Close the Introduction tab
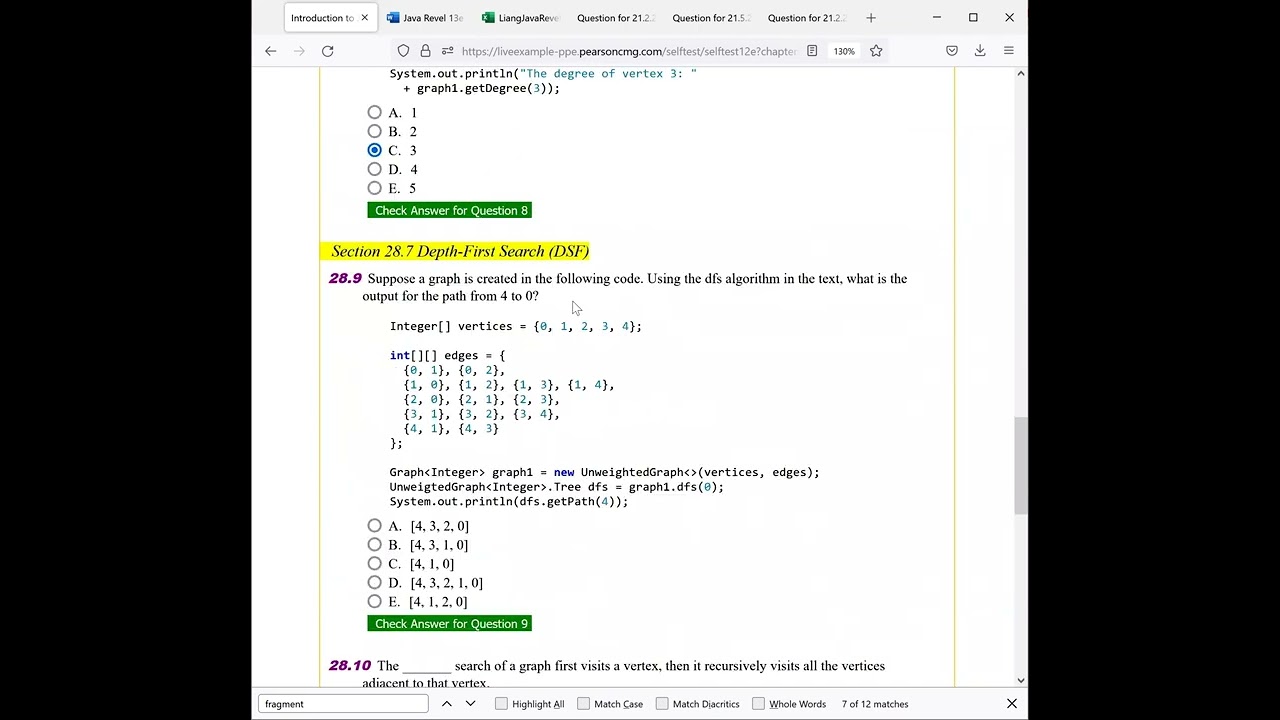This screenshot has height=720, width=1280. 364,18
